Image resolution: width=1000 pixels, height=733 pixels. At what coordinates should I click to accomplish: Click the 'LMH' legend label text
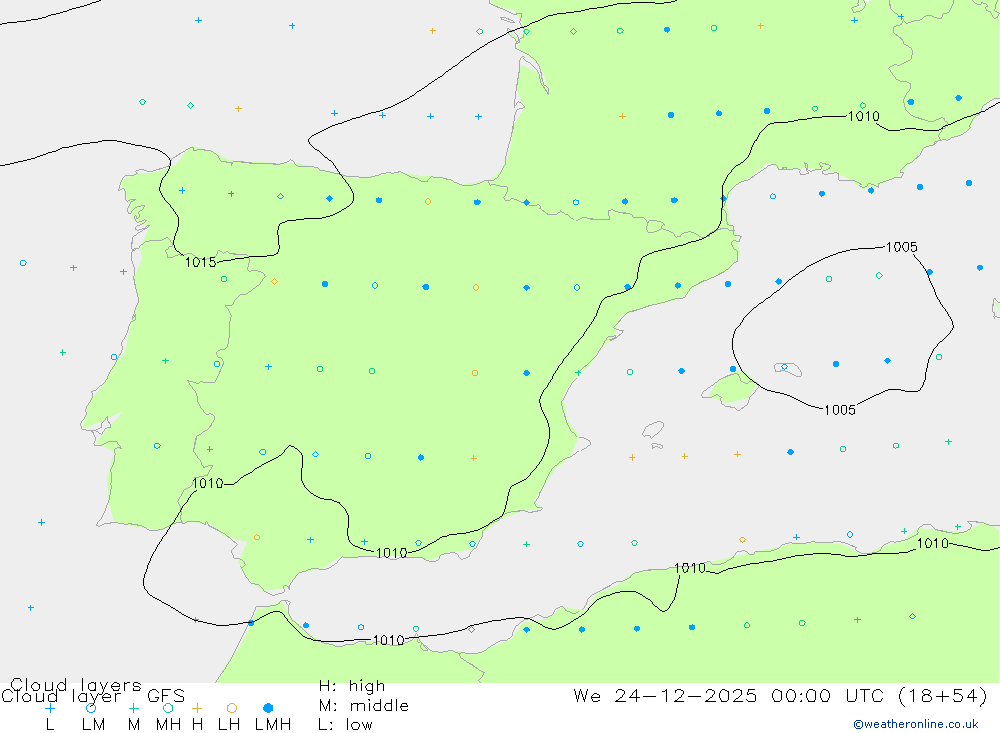click(x=273, y=725)
